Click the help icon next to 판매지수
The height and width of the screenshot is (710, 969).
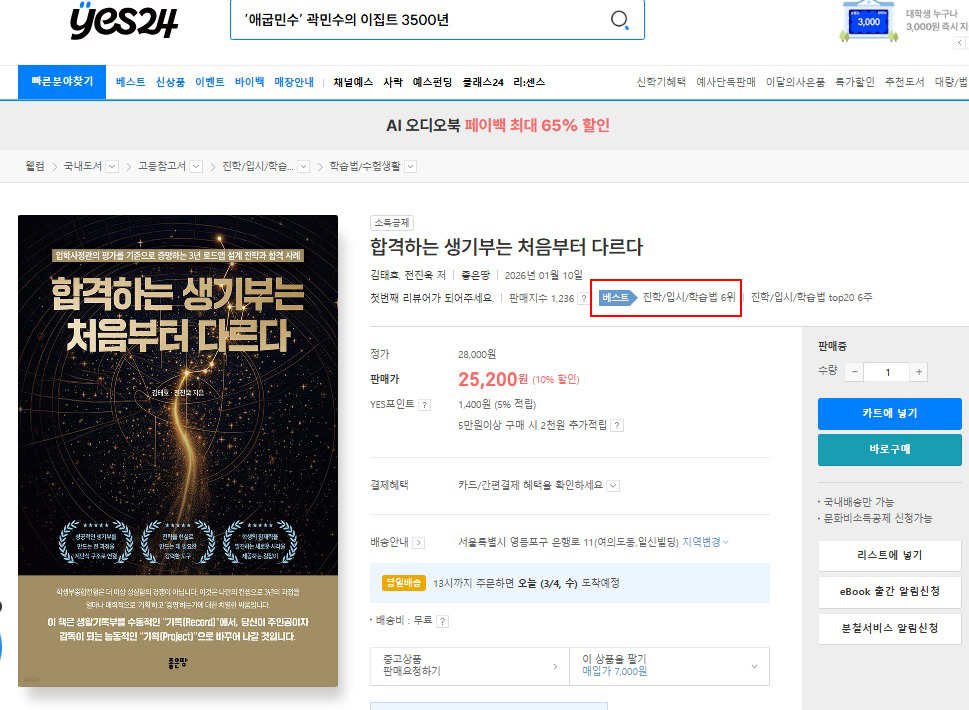tap(583, 298)
